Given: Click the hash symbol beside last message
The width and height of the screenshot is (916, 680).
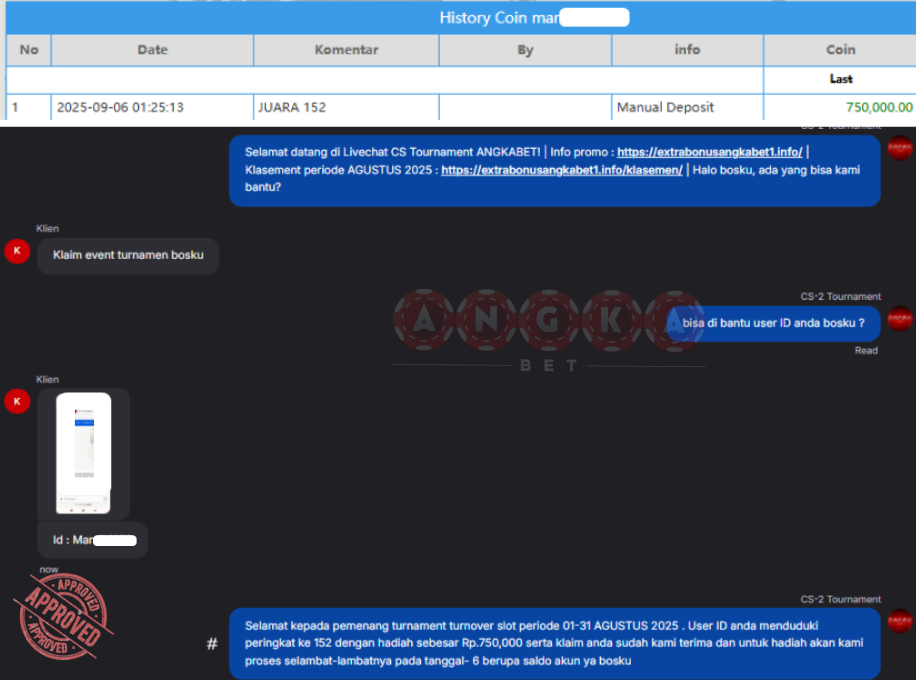Looking at the screenshot, I should [x=212, y=644].
